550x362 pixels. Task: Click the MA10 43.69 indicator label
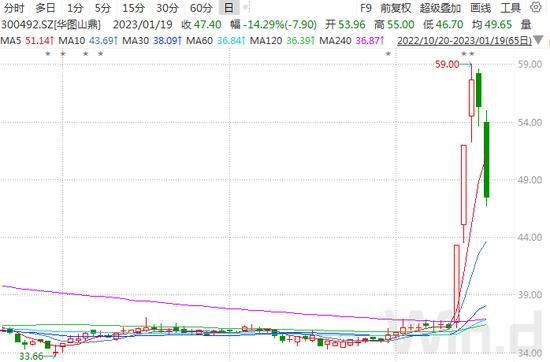point(88,41)
